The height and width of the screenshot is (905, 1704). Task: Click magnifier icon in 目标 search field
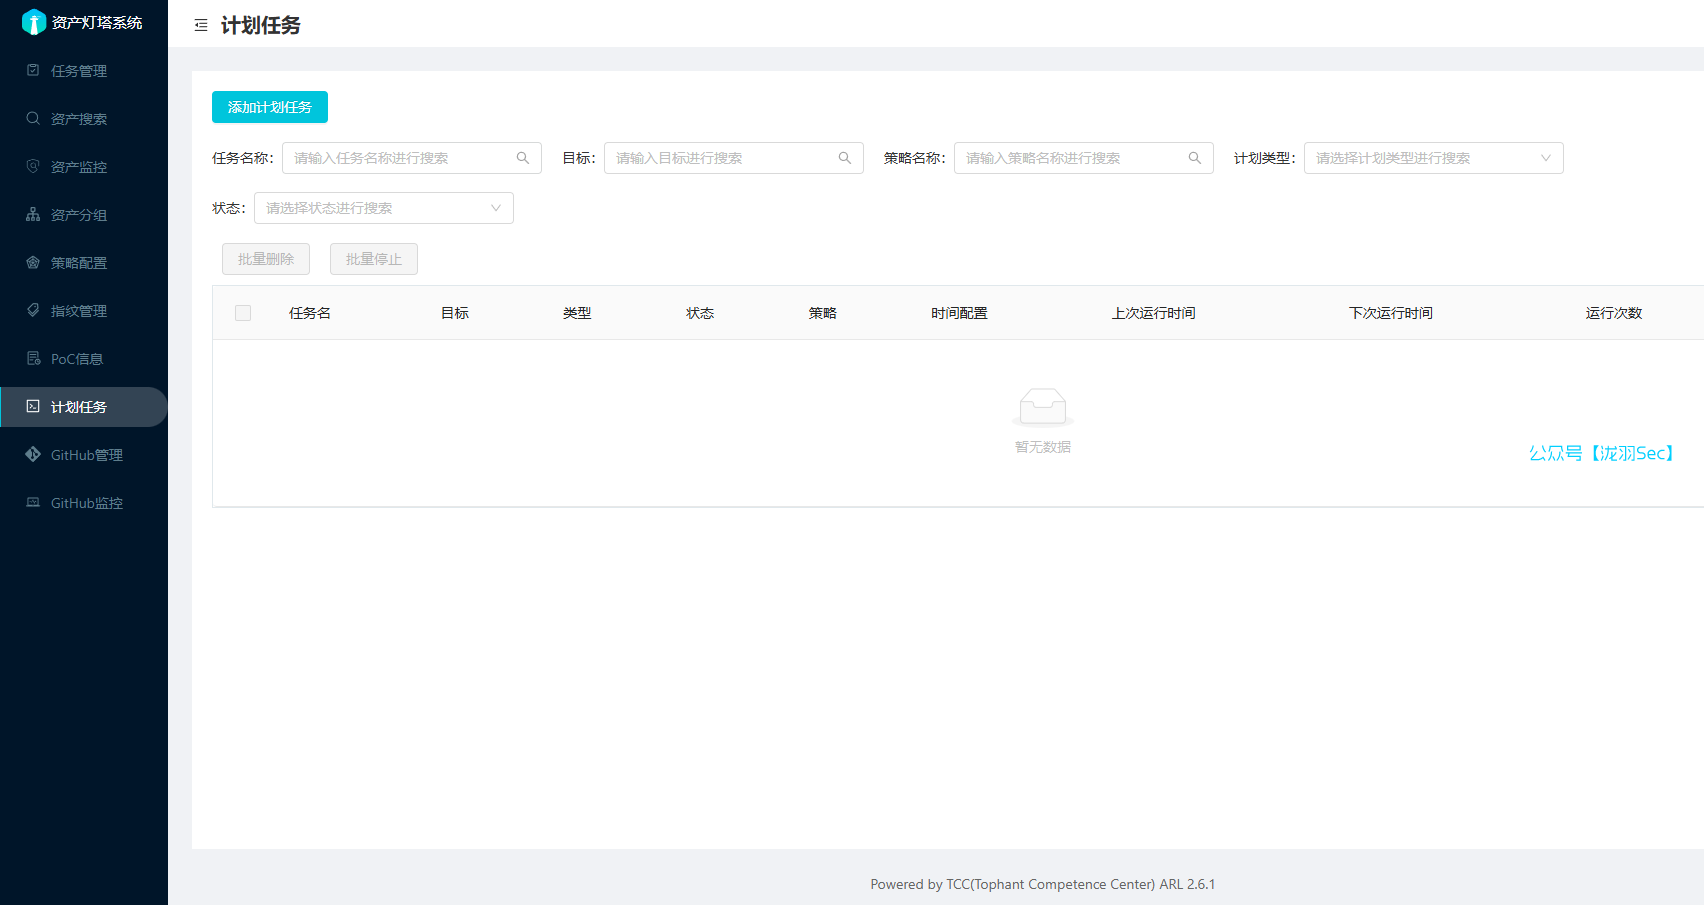point(845,158)
